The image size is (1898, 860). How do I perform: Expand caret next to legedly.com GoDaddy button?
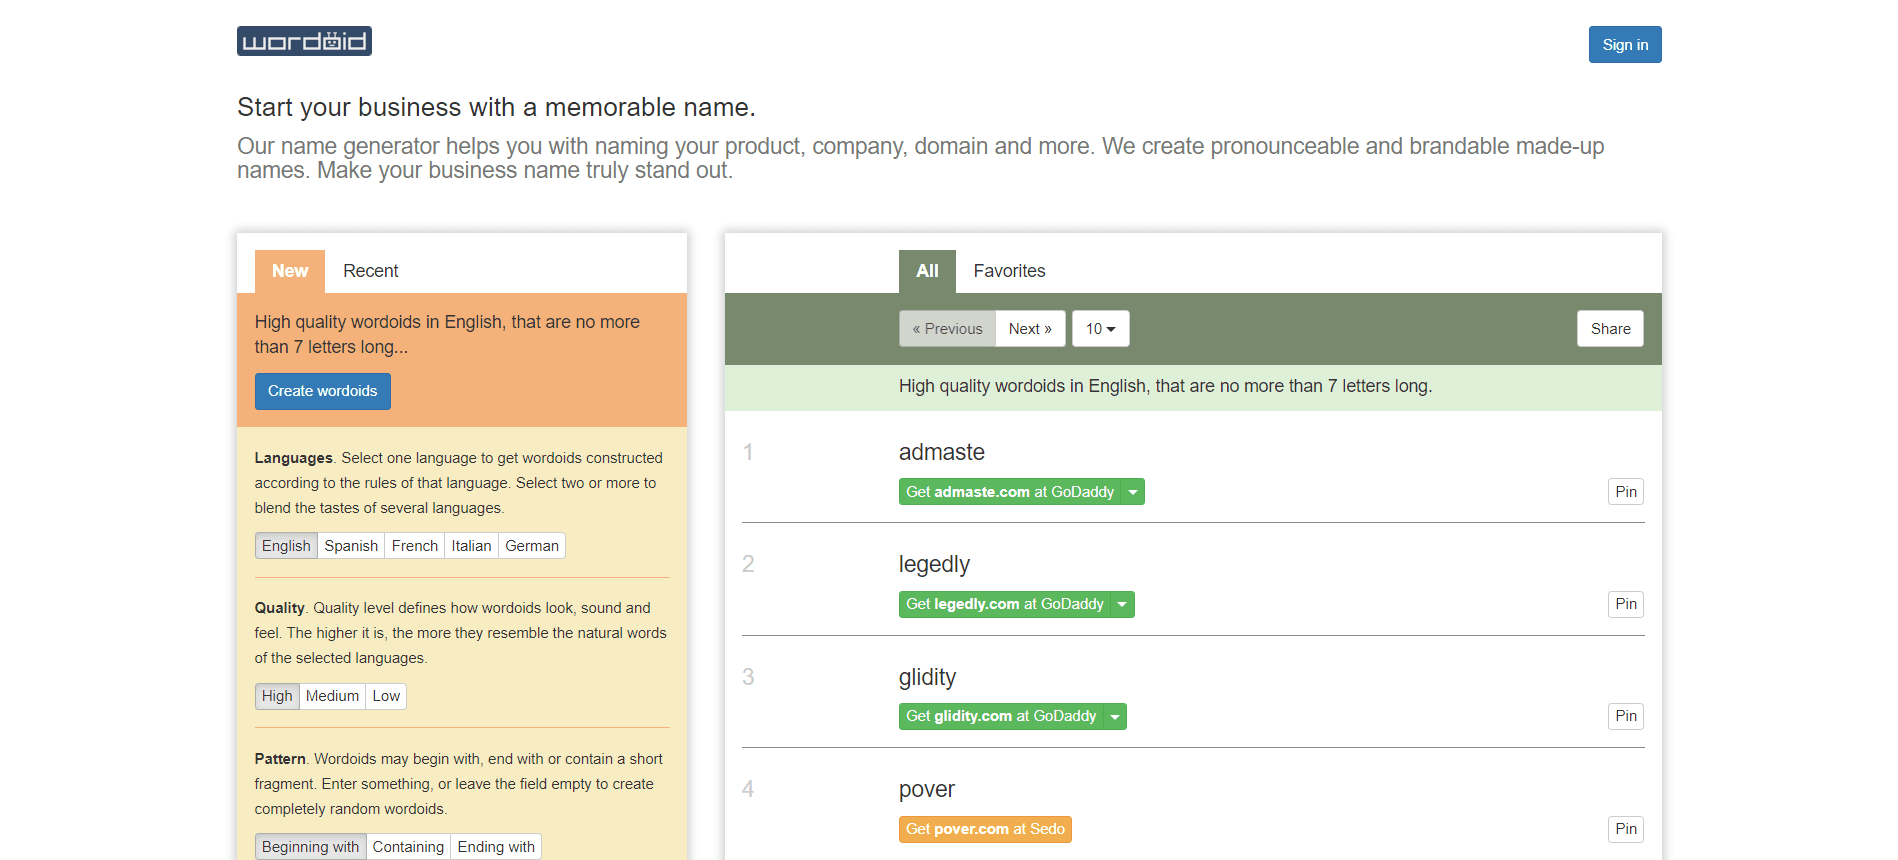1123,604
